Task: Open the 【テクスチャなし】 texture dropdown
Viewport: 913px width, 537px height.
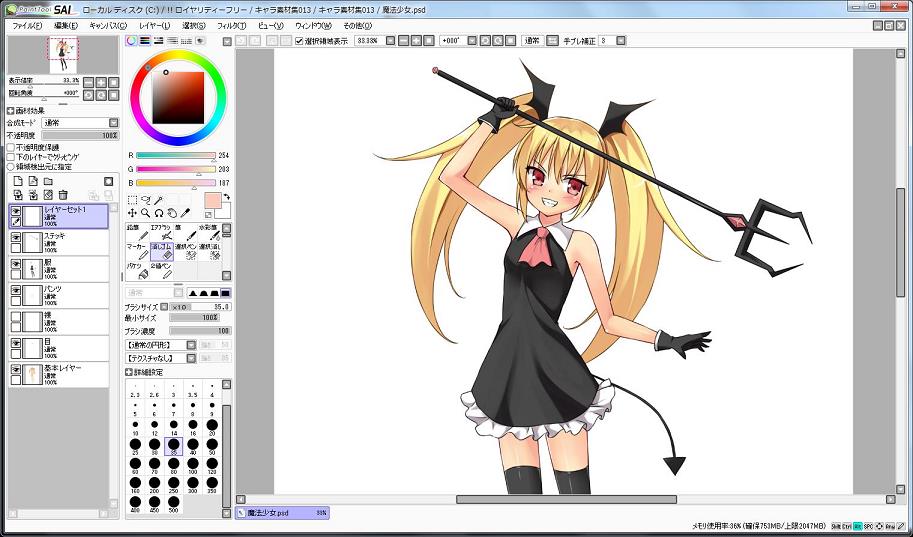Action: (159, 357)
